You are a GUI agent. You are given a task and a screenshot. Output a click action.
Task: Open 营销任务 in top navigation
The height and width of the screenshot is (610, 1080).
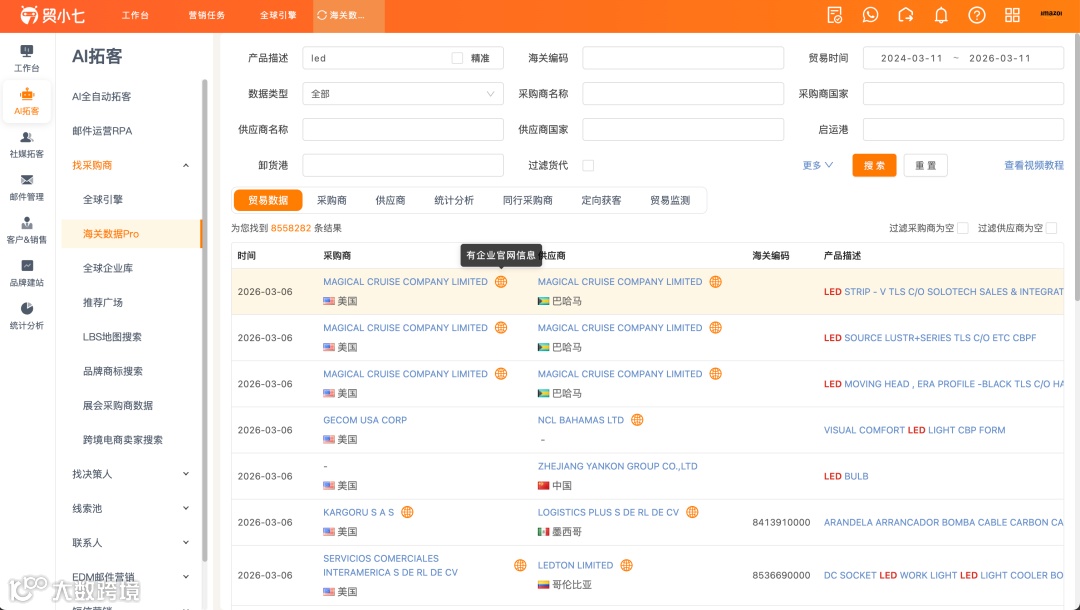tap(207, 15)
